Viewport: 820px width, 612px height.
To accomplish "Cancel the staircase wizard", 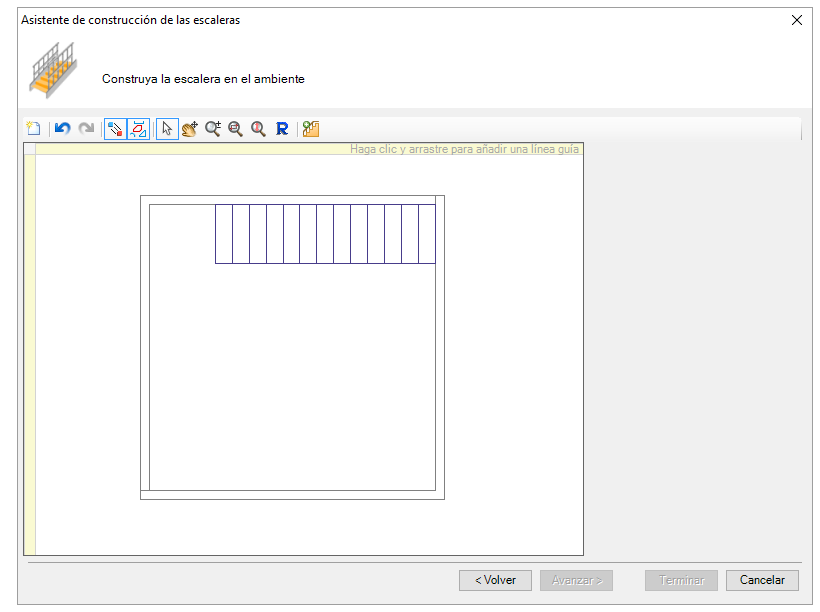I will [x=762, y=580].
